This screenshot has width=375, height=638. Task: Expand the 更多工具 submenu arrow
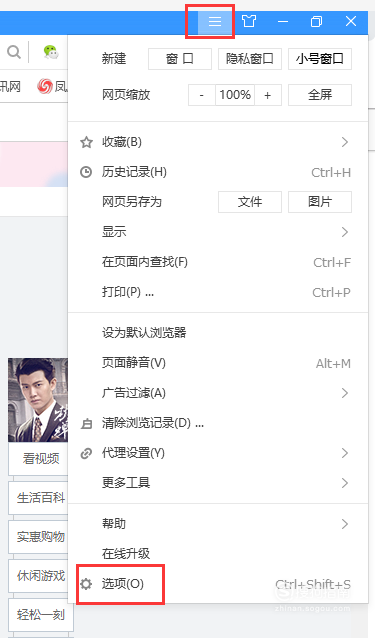[345, 483]
